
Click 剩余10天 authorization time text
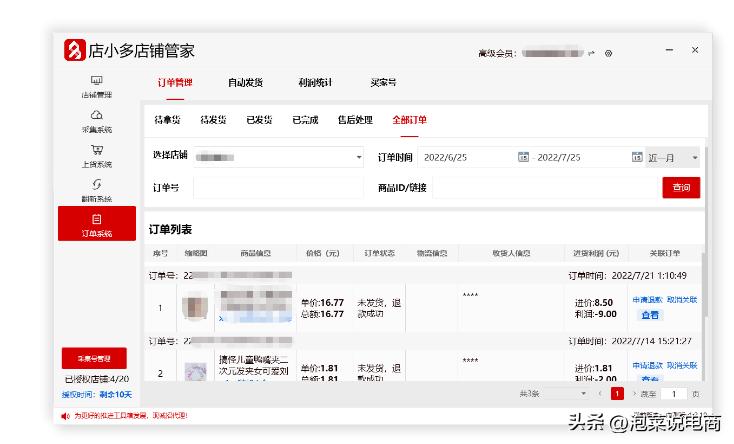(116, 394)
